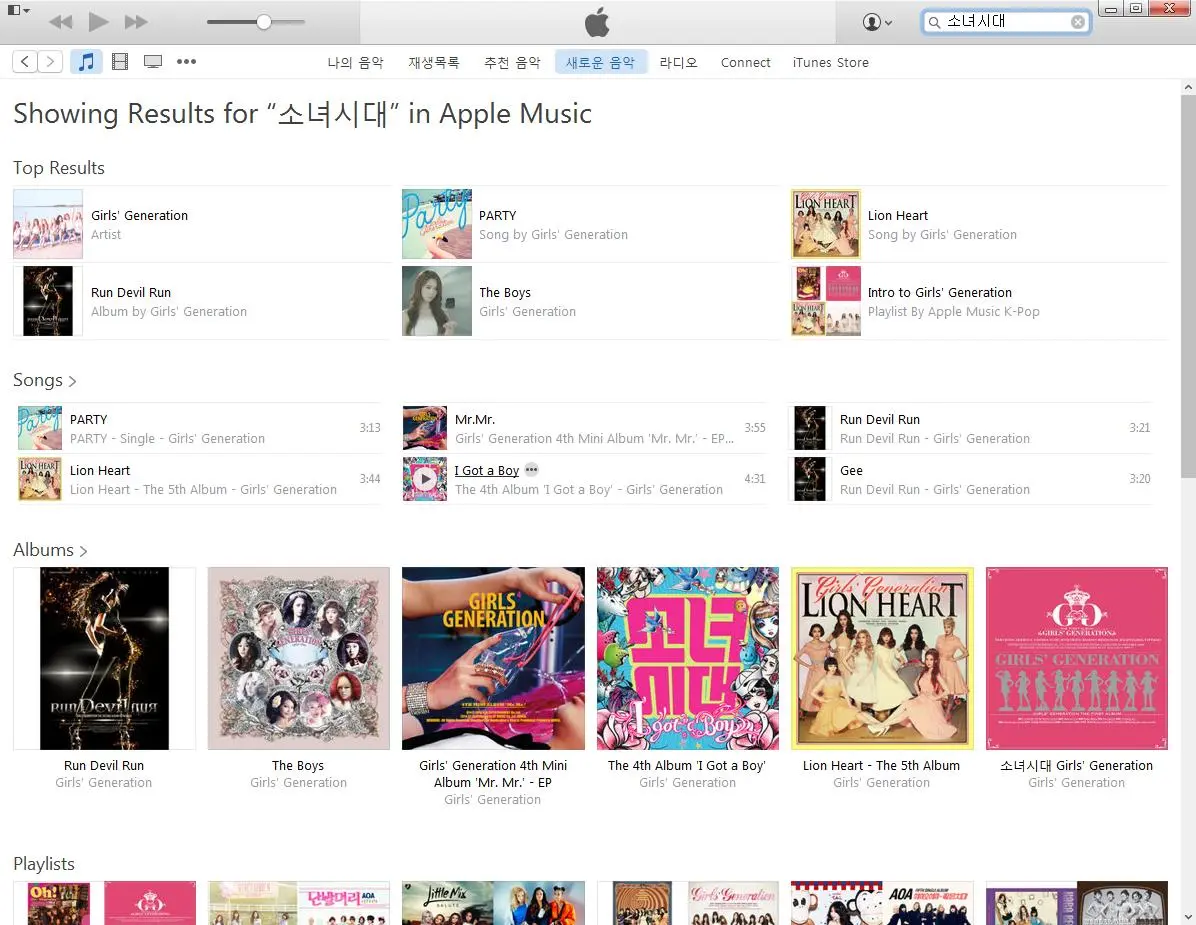
Task: Open the Mr. Mr. EP album cover
Action: (x=494, y=658)
